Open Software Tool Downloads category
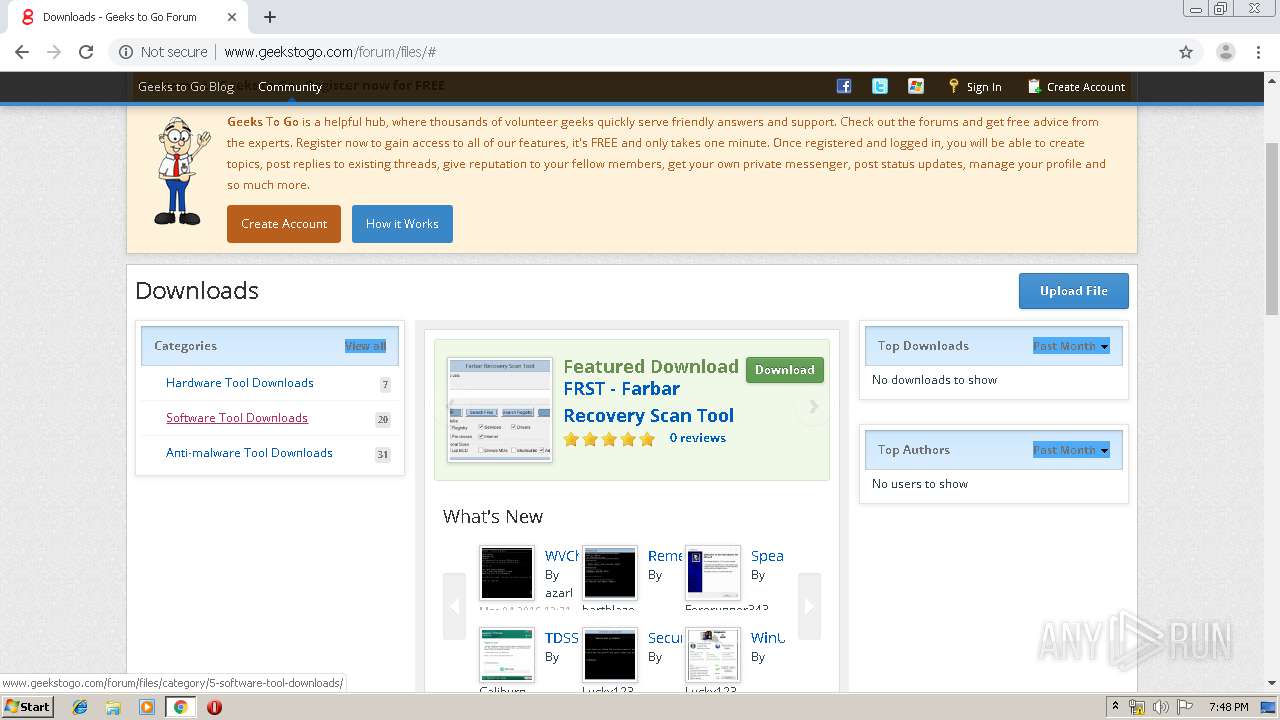The image size is (1280, 720). (237, 418)
